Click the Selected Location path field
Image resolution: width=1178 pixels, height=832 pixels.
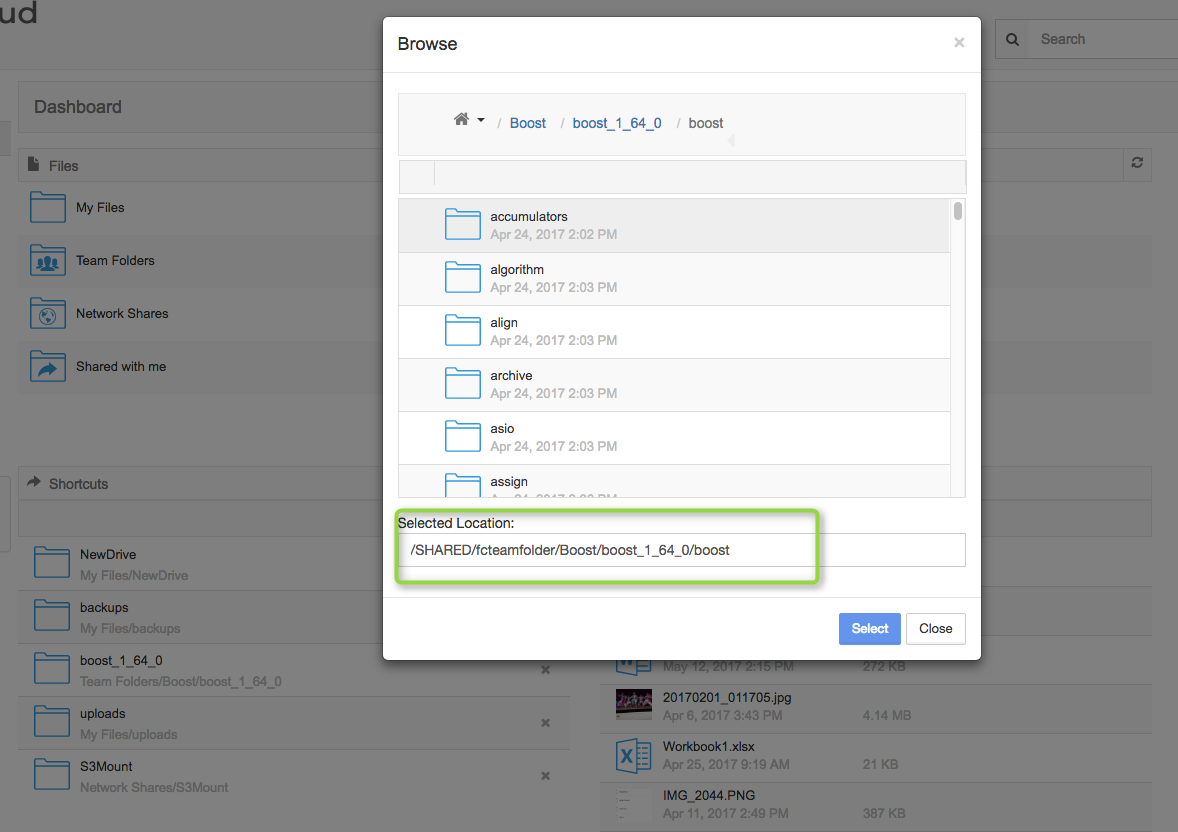(x=681, y=550)
